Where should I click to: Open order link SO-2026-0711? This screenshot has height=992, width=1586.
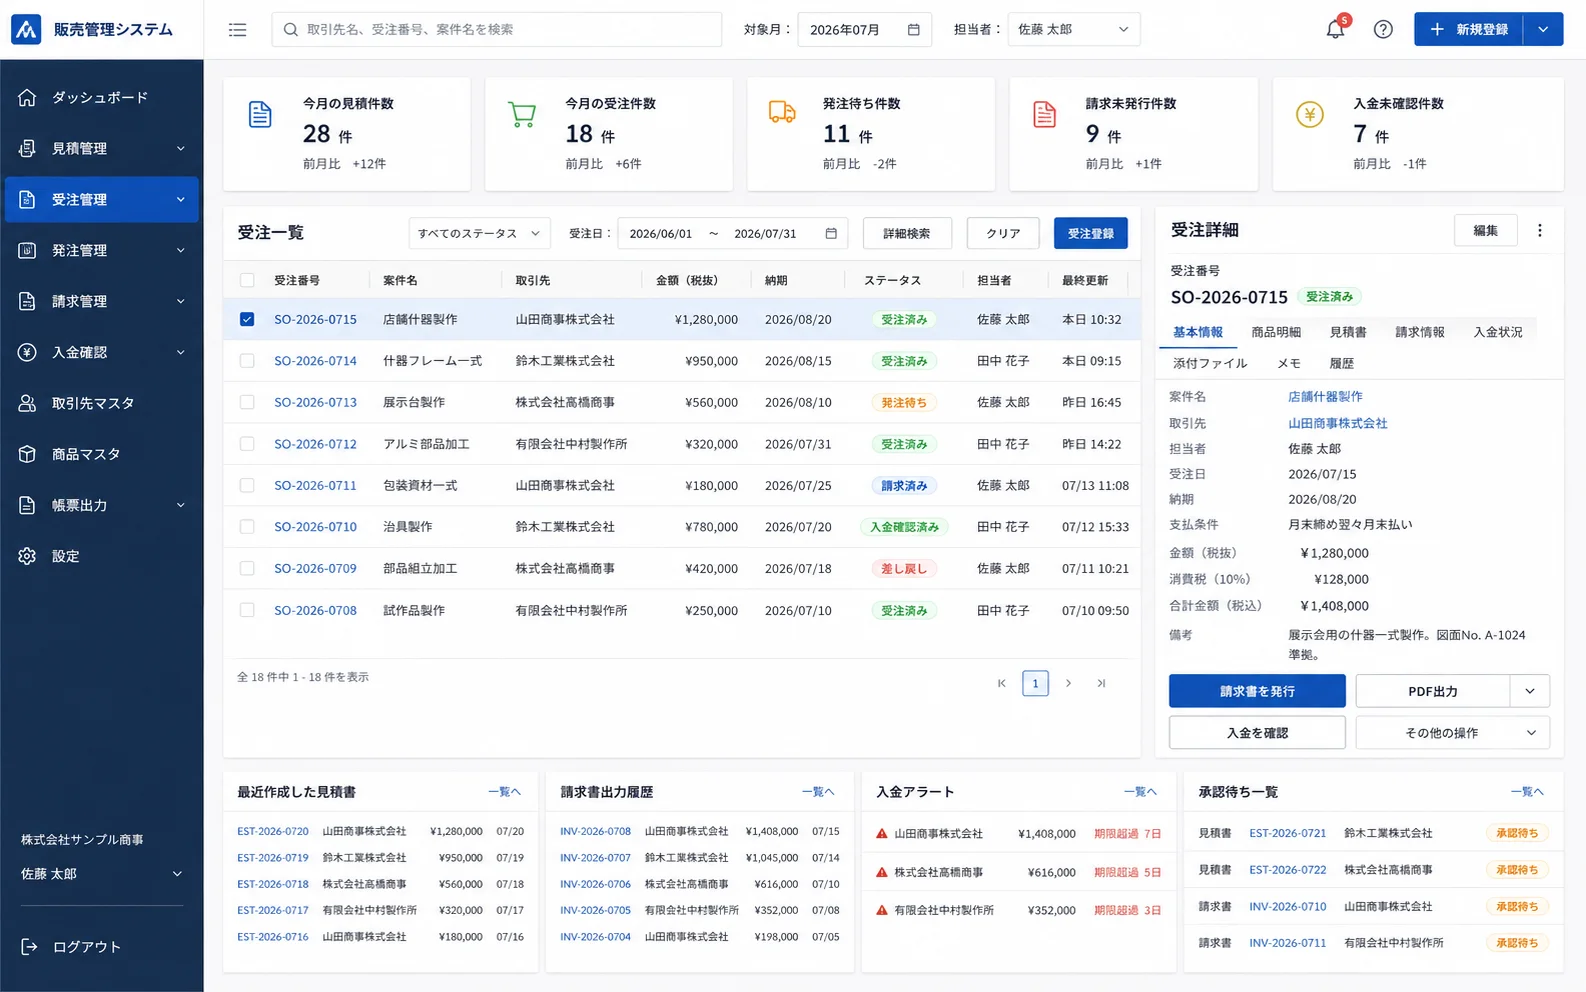[315, 486]
